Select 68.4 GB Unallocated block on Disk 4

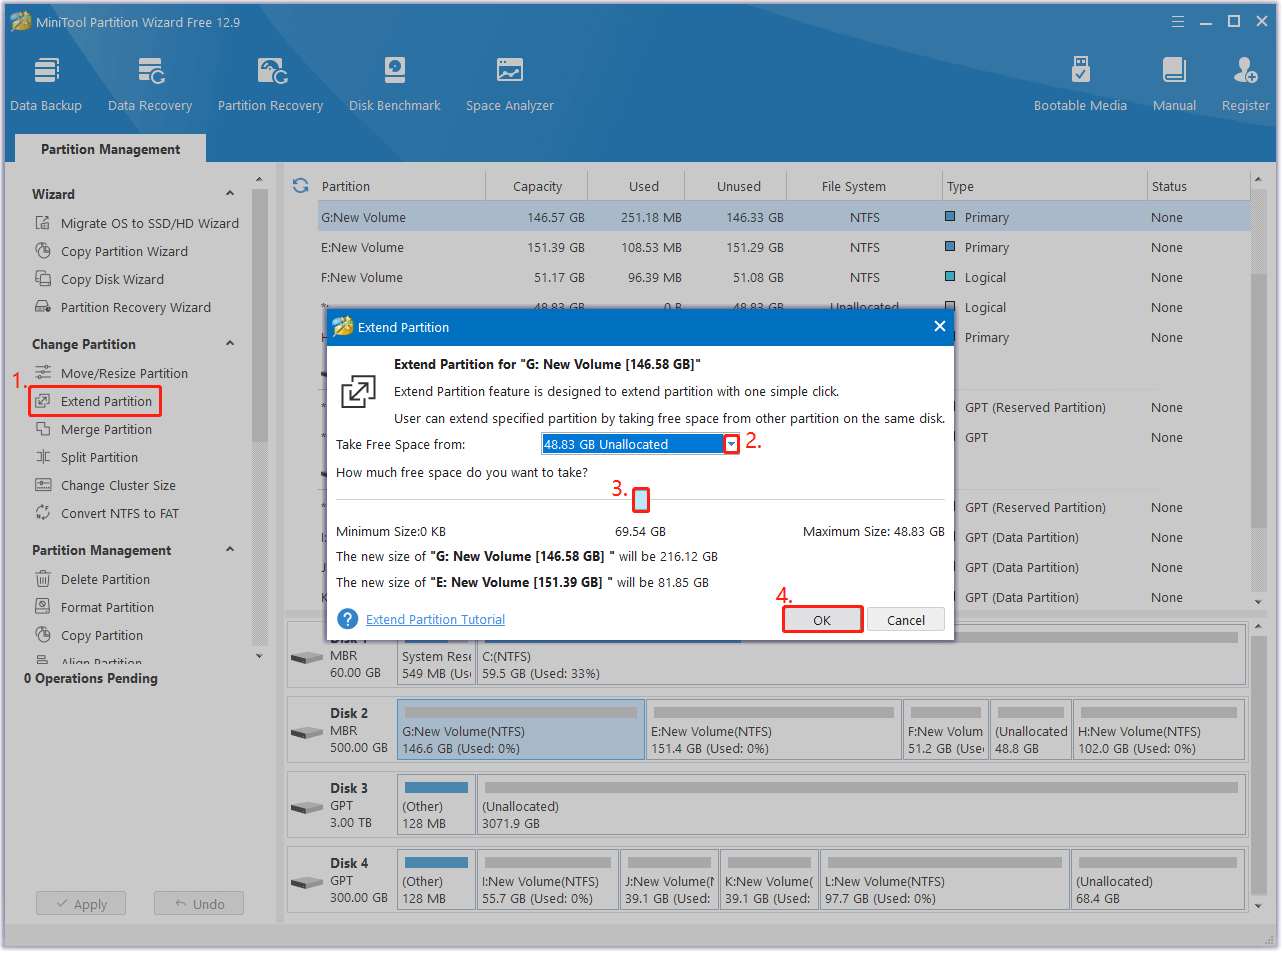coord(1159,880)
